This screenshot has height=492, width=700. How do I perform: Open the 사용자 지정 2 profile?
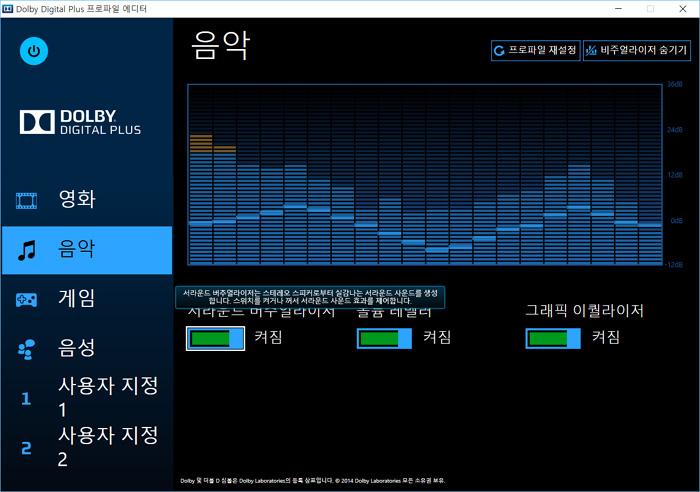click(87, 447)
